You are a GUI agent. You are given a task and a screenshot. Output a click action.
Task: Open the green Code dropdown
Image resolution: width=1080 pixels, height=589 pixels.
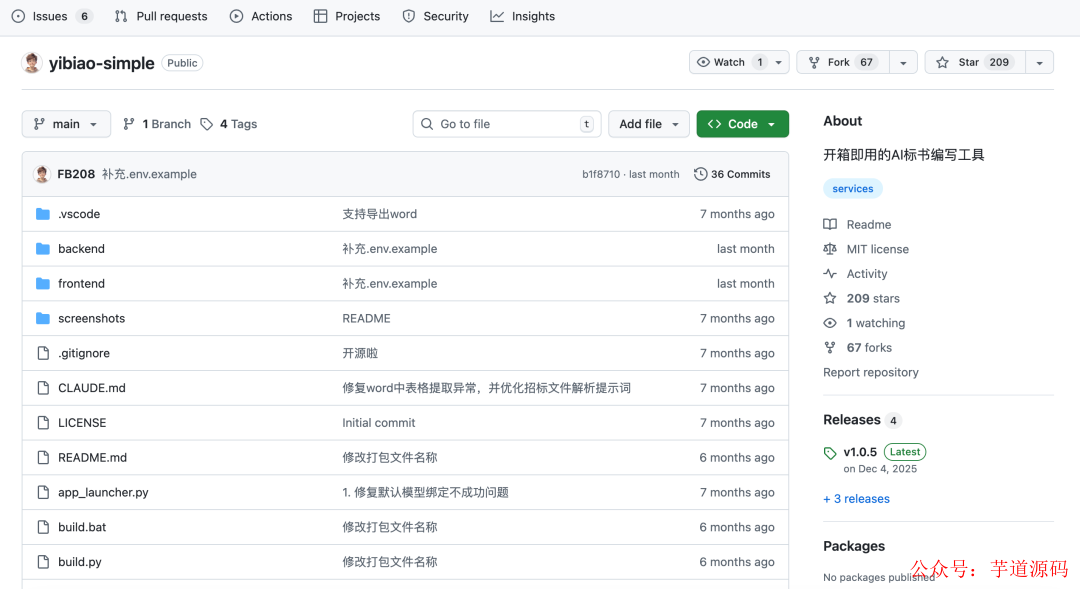click(742, 124)
